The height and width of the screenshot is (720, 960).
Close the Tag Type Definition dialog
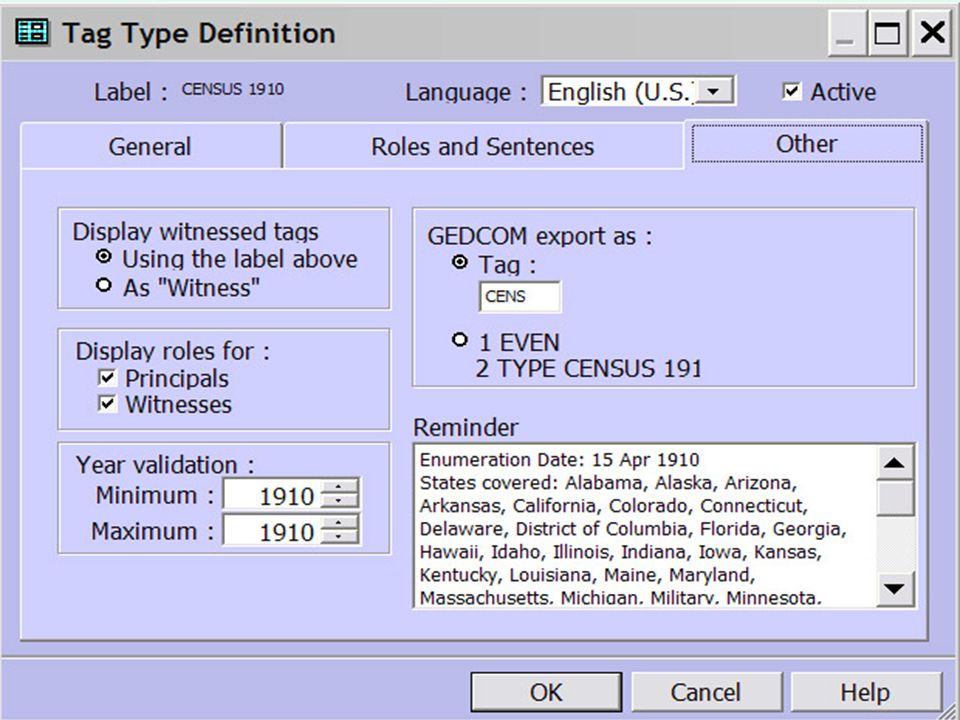pyautogui.click(x=932, y=32)
